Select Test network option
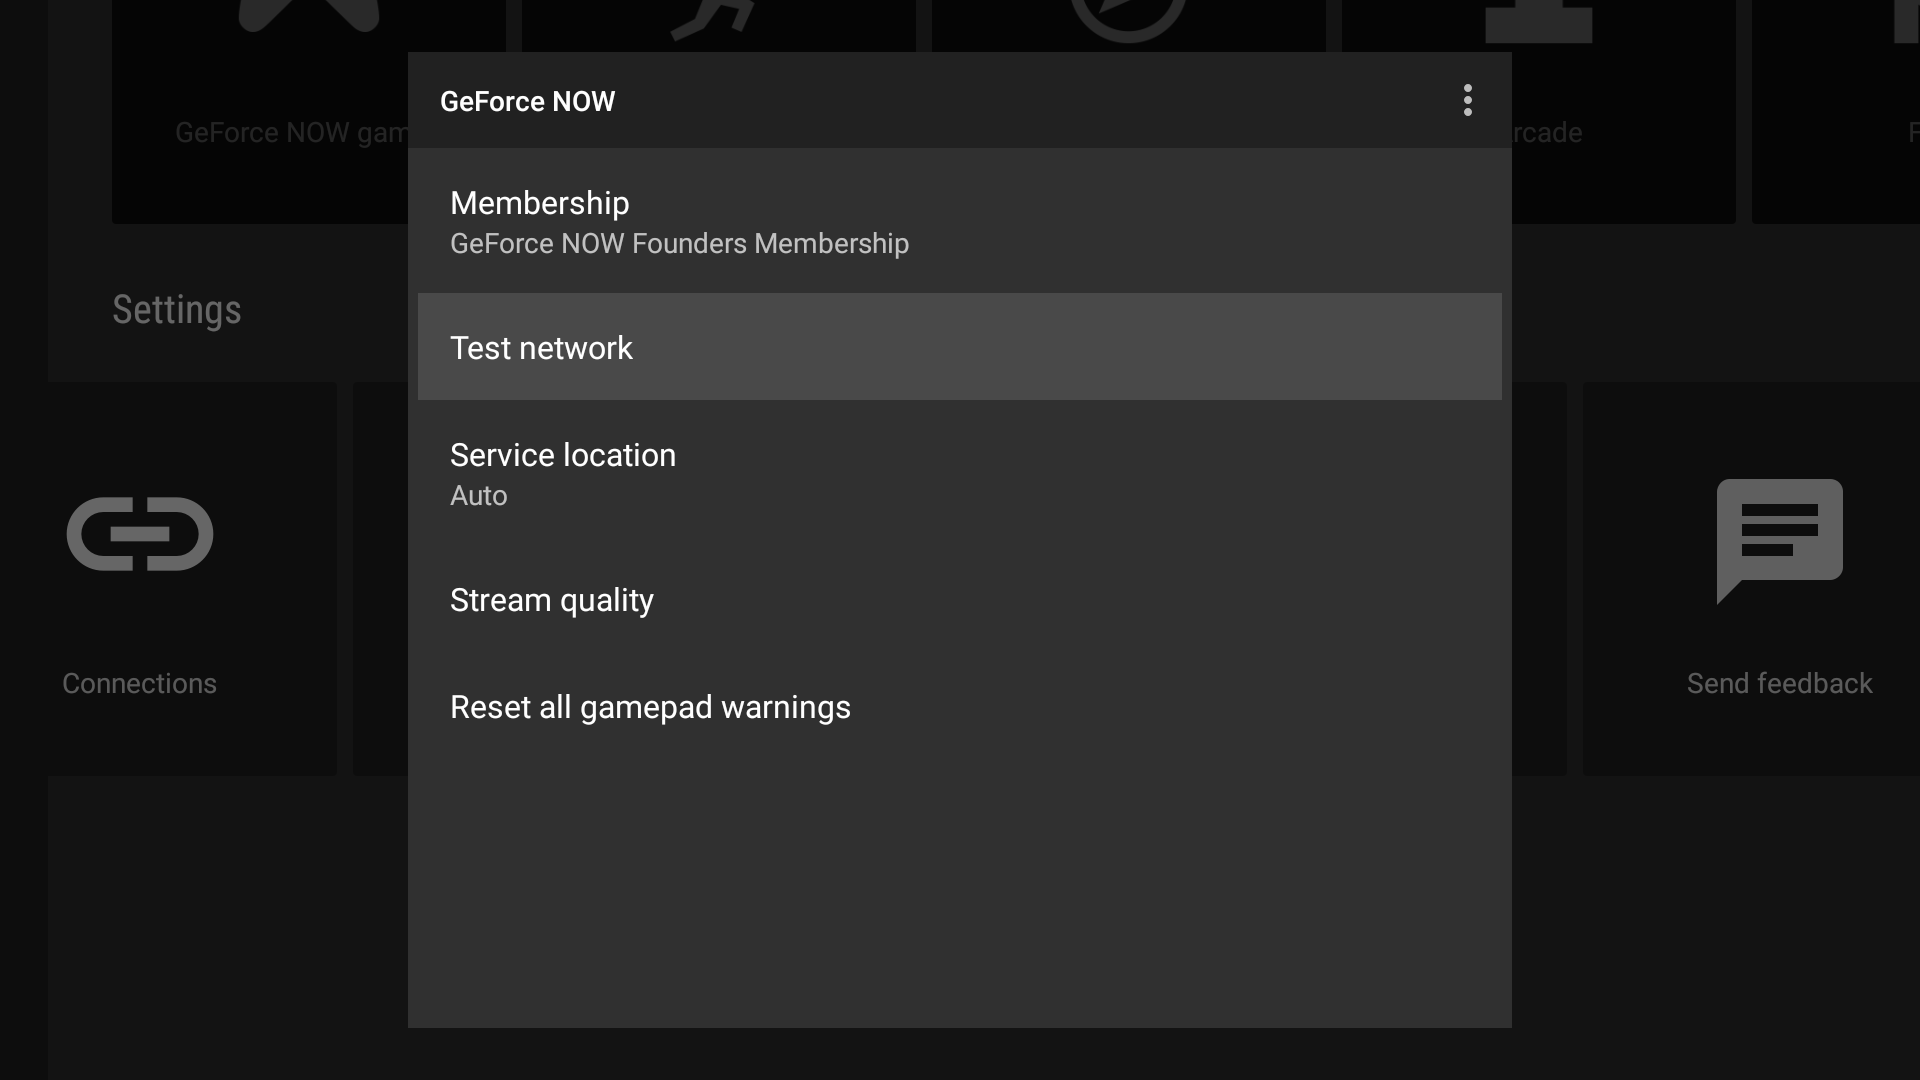The image size is (1920, 1080). point(960,347)
